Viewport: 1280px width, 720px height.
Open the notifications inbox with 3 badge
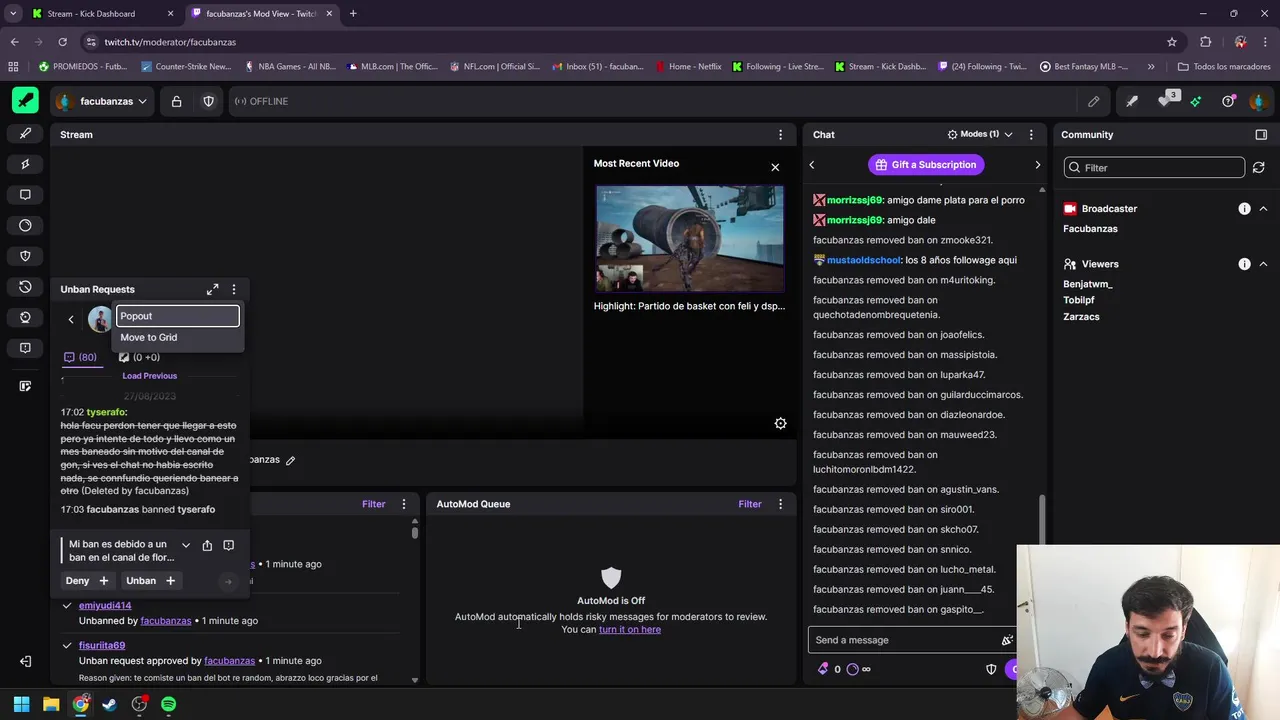[1166, 100]
